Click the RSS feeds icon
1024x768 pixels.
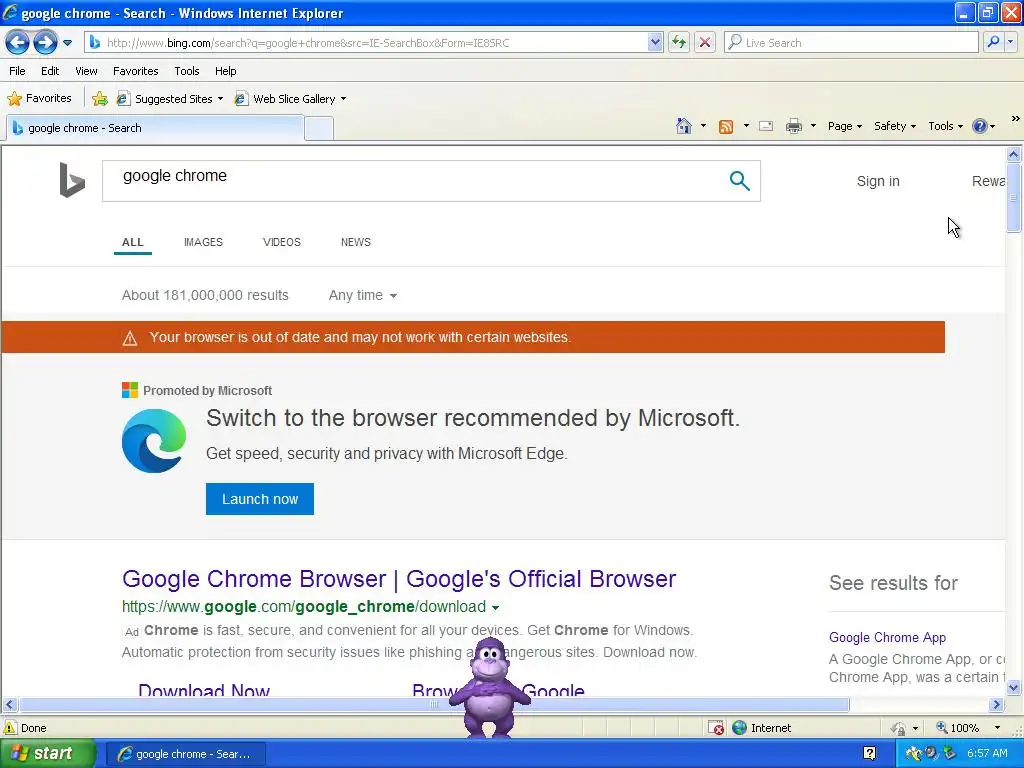click(x=726, y=127)
